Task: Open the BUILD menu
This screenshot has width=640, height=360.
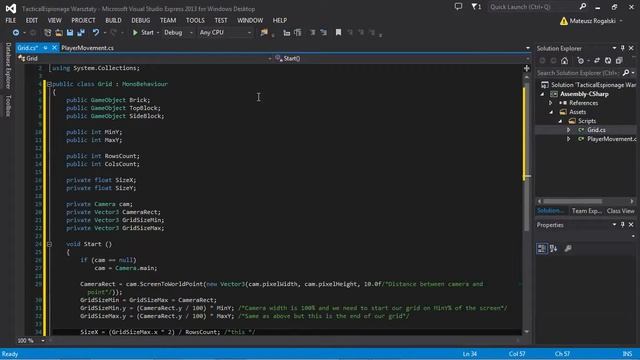Action: click(113, 20)
